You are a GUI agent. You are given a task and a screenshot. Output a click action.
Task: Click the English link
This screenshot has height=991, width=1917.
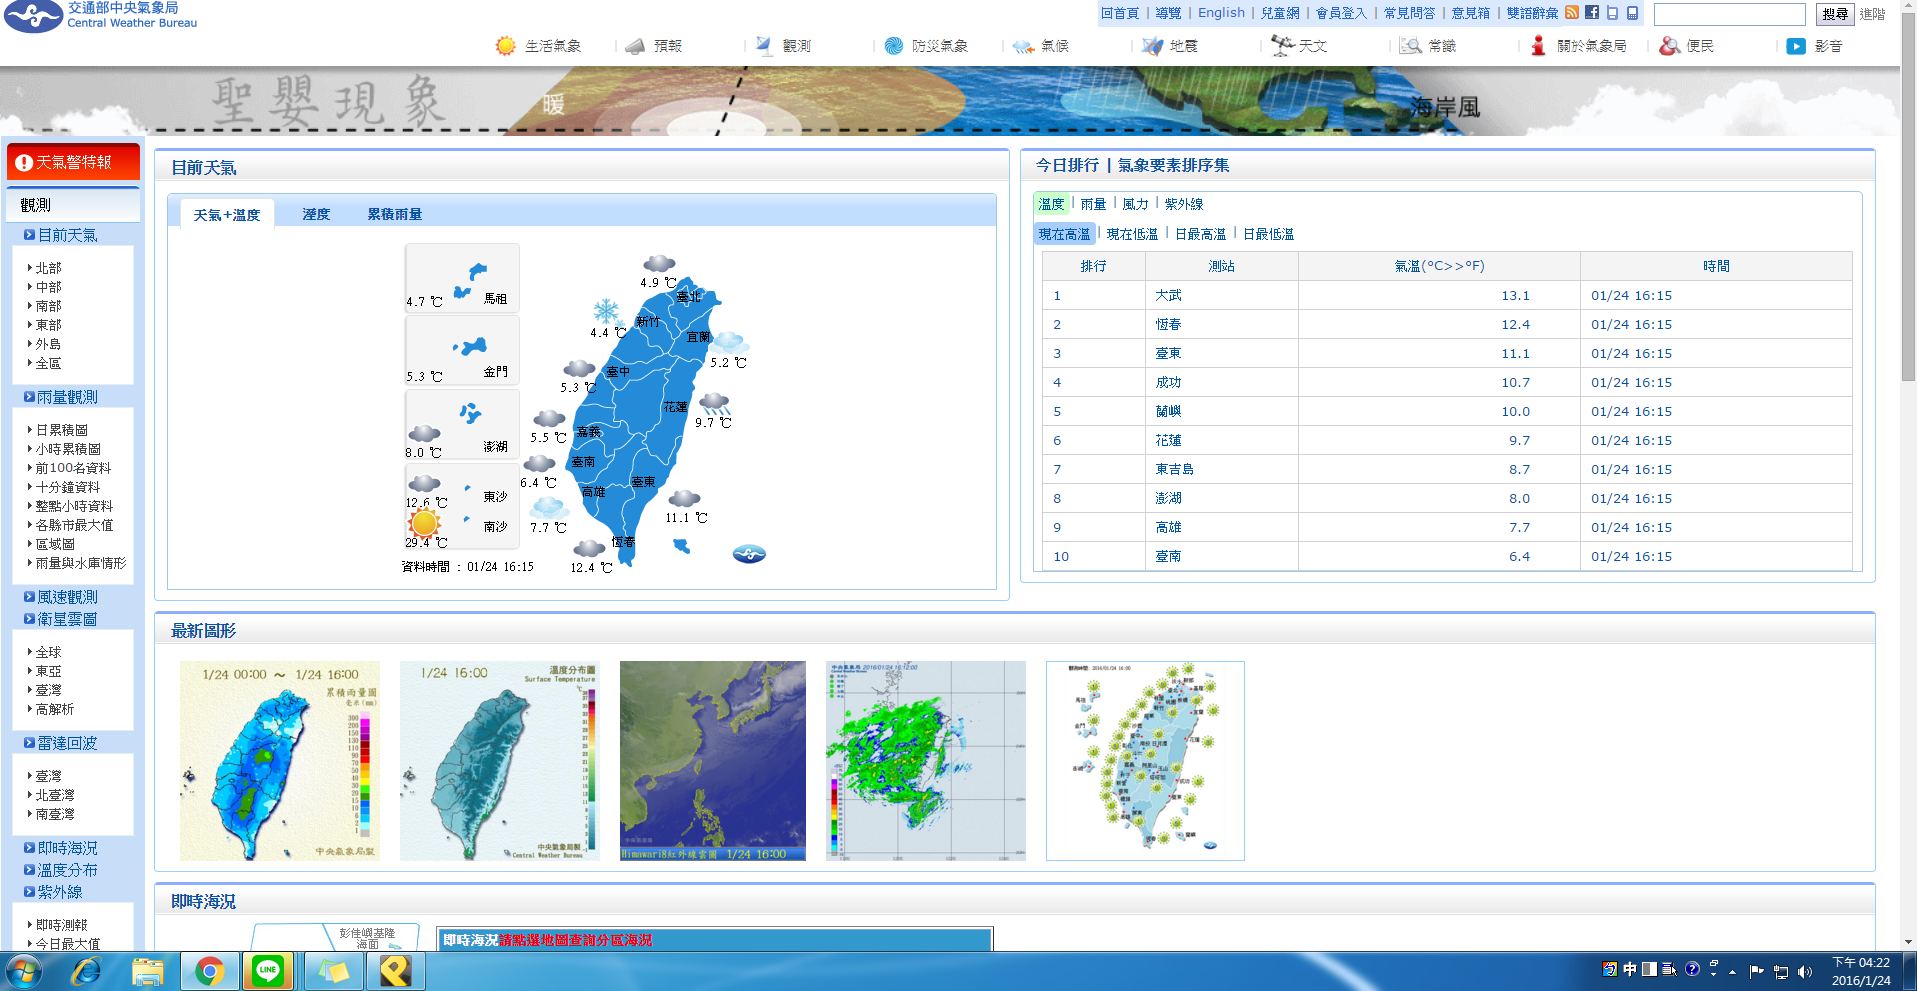1222,13
